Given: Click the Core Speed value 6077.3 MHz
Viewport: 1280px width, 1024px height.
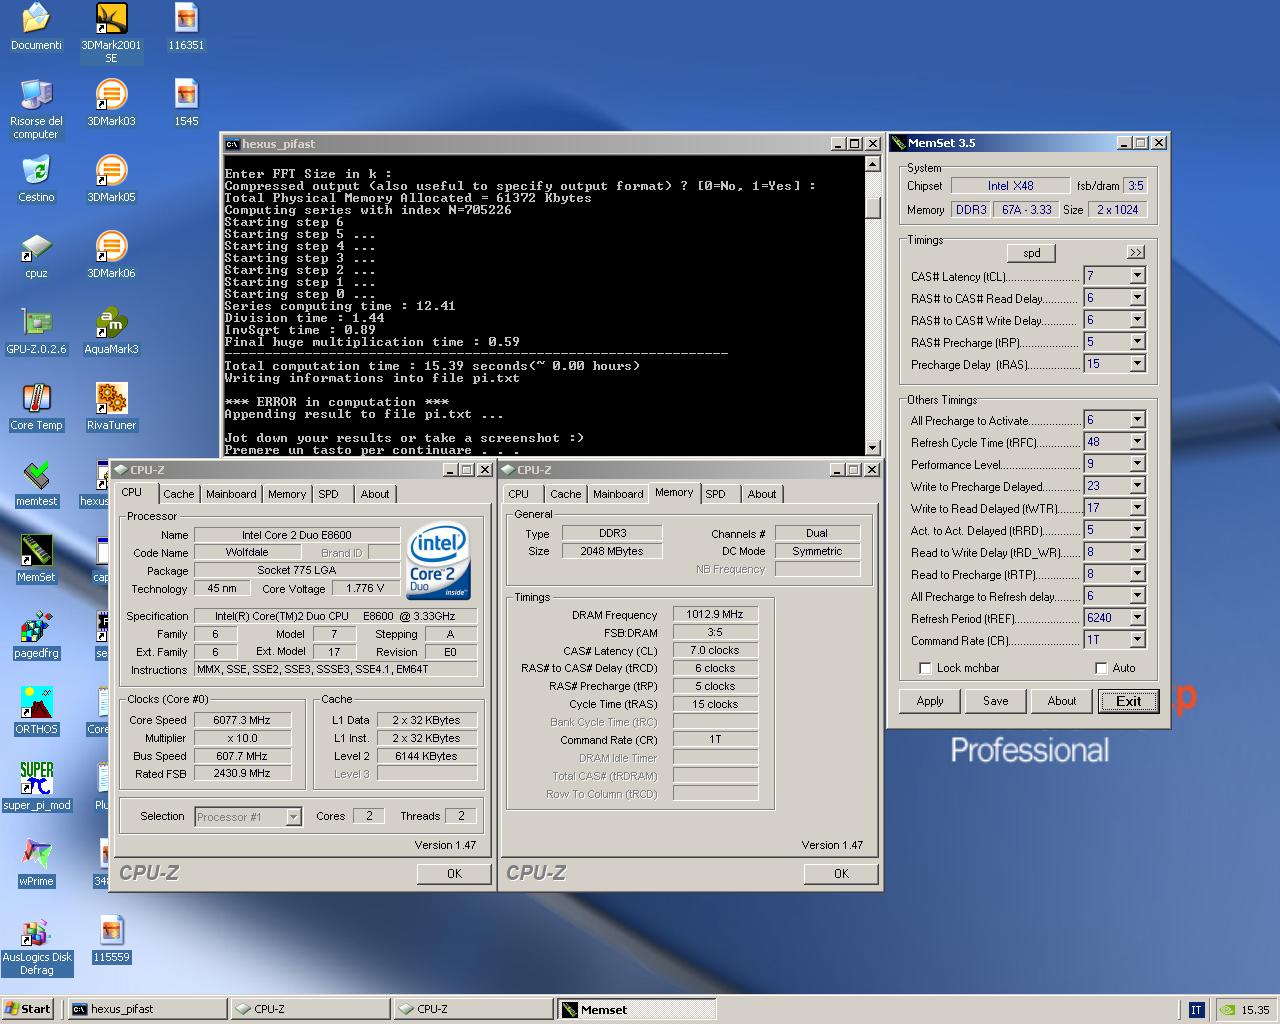Looking at the screenshot, I should coord(242,720).
